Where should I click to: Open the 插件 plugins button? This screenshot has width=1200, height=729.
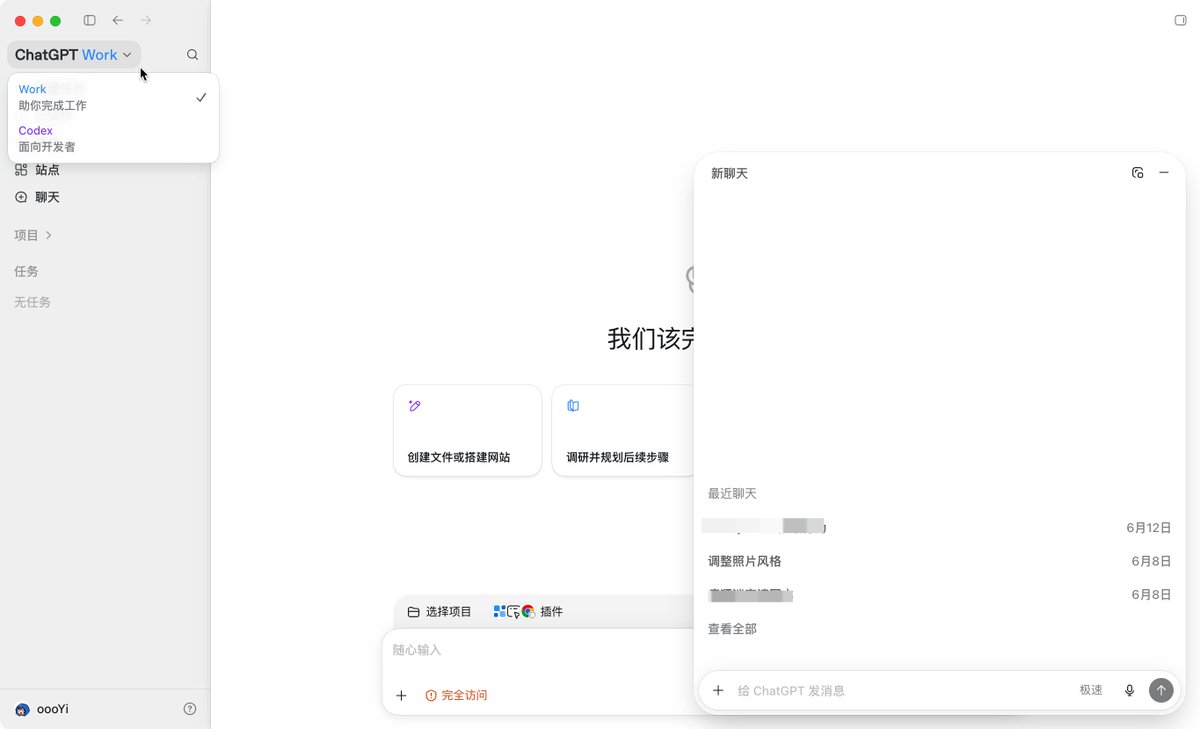point(528,611)
